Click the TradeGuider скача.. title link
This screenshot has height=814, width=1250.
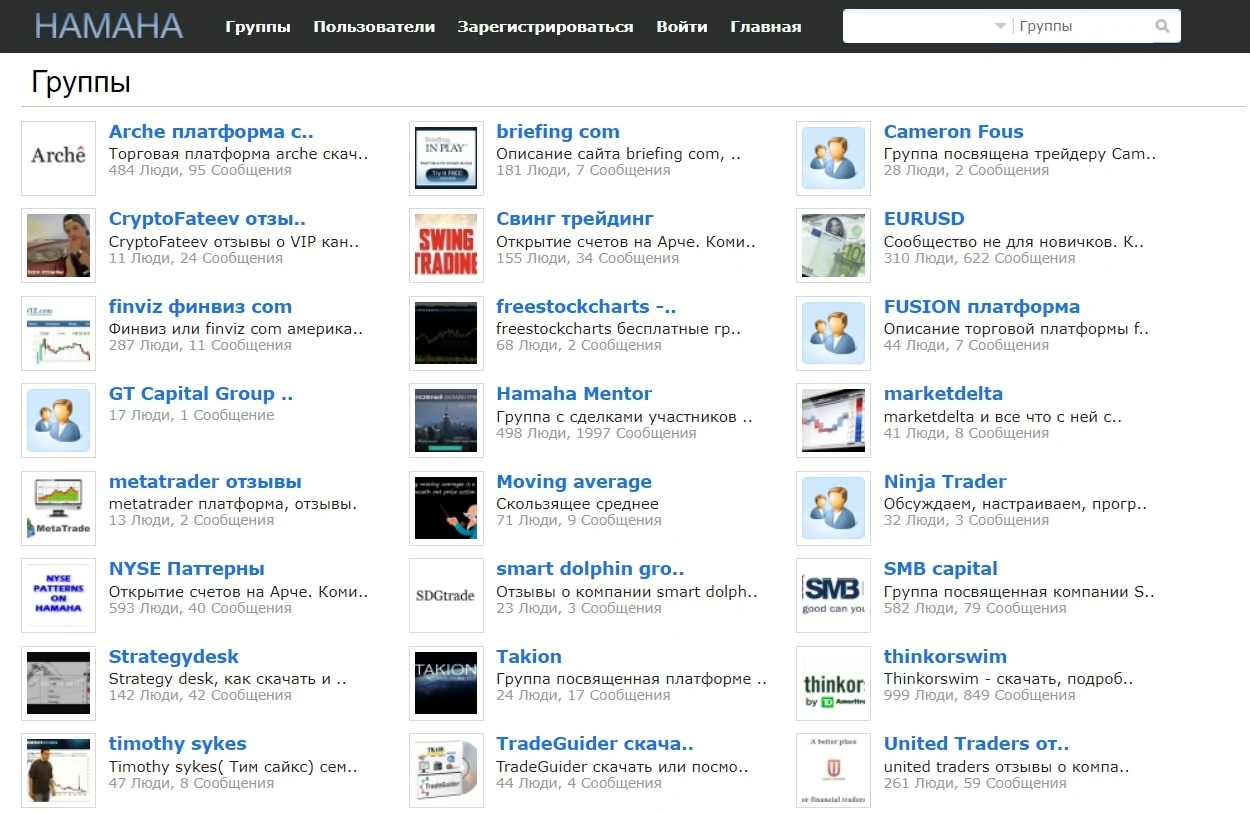[x=595, y=743]
